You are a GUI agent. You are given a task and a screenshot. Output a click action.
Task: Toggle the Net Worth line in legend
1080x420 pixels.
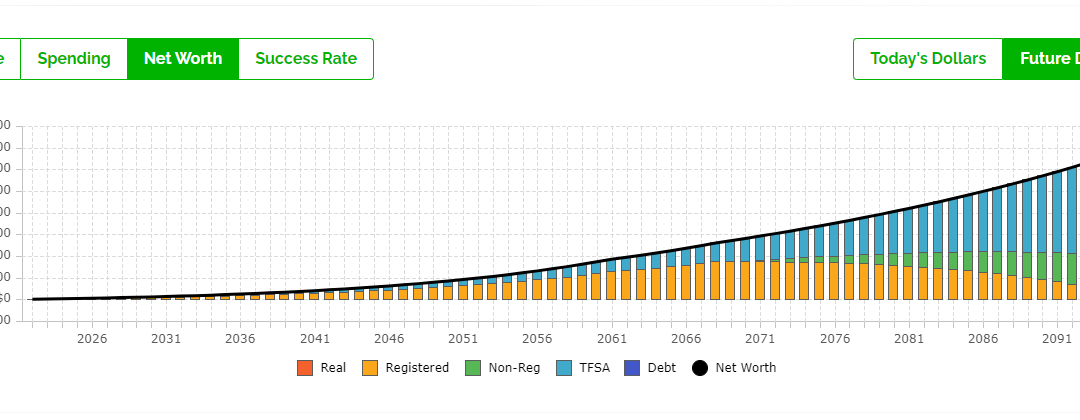pyautogui.click(x=734, y=368)
